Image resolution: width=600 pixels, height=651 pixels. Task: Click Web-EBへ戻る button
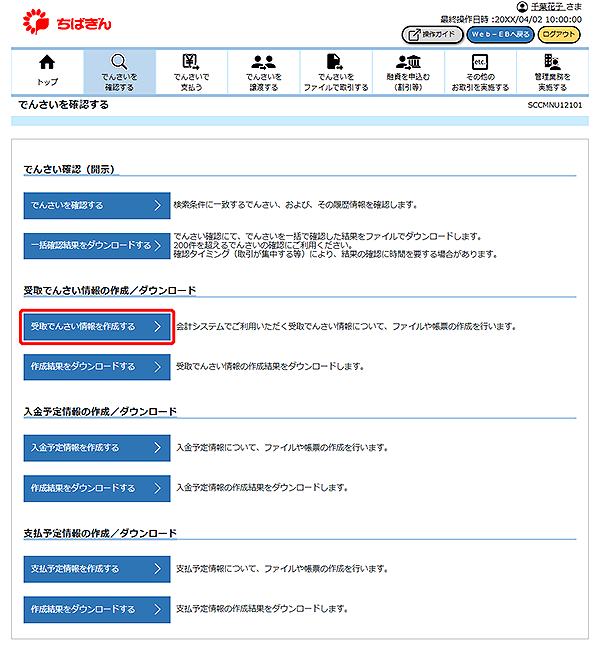coord(500,34)
